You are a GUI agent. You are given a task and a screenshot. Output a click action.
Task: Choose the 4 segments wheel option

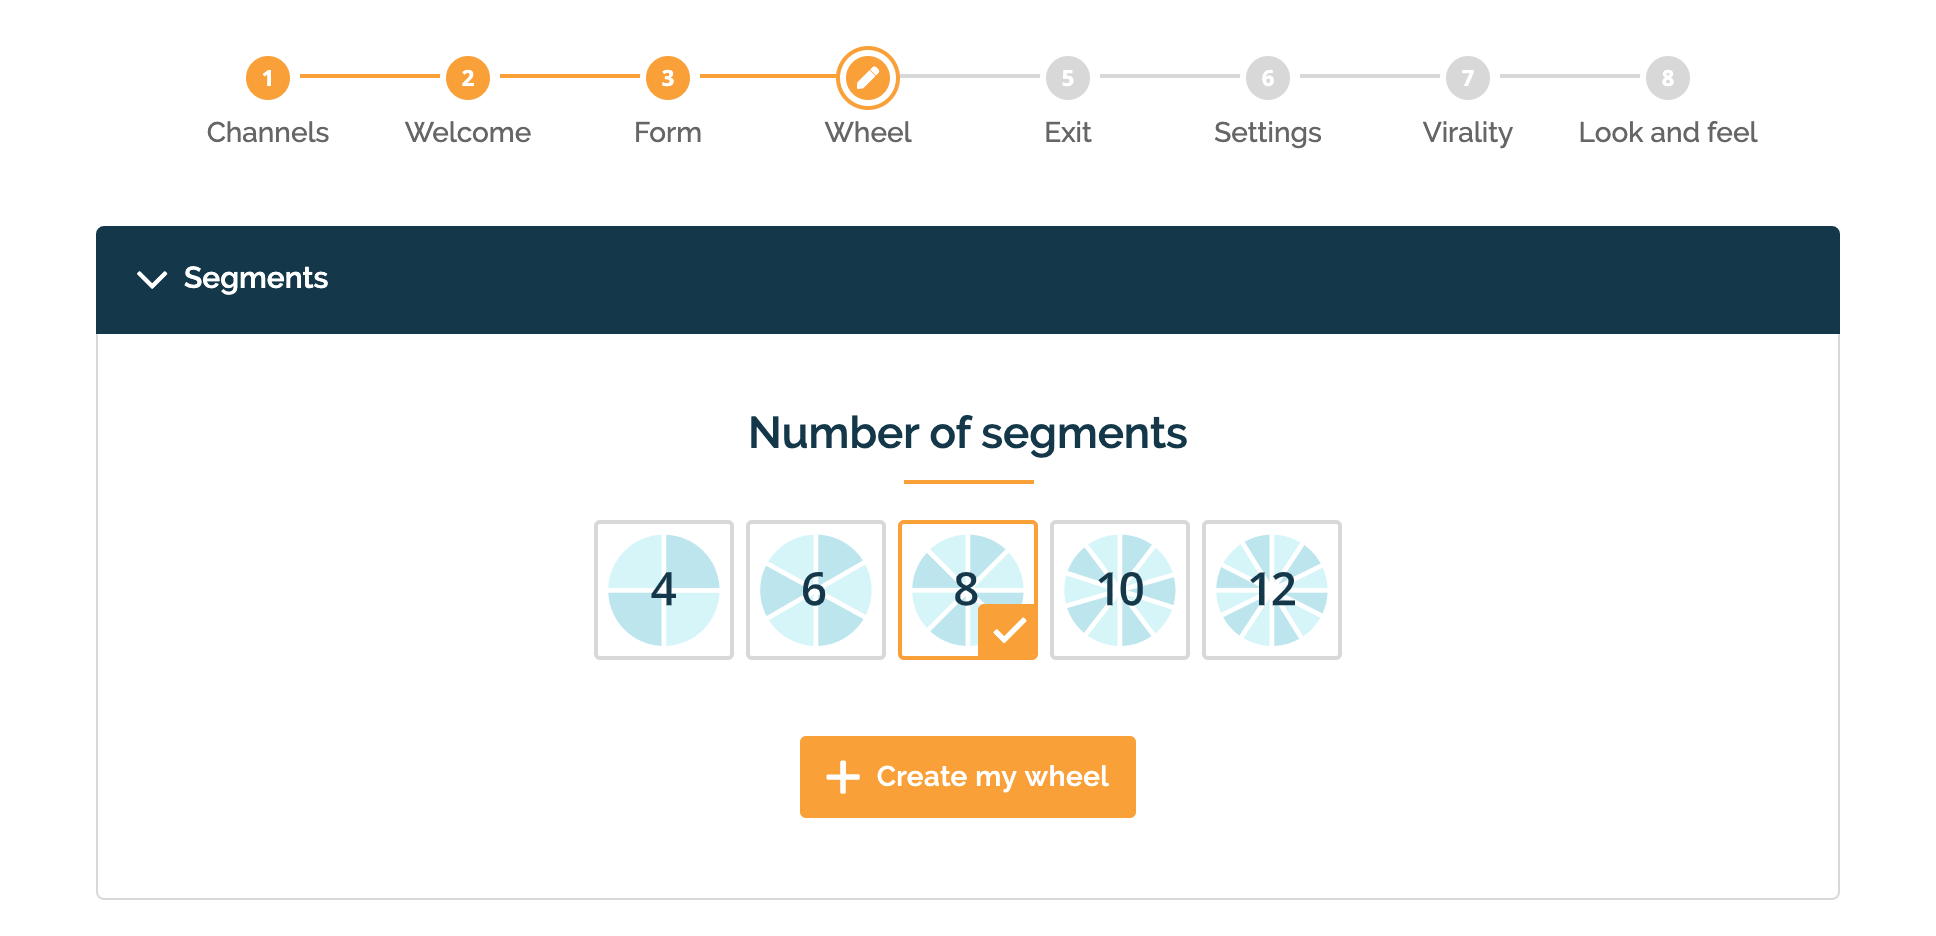coord(664,590)
